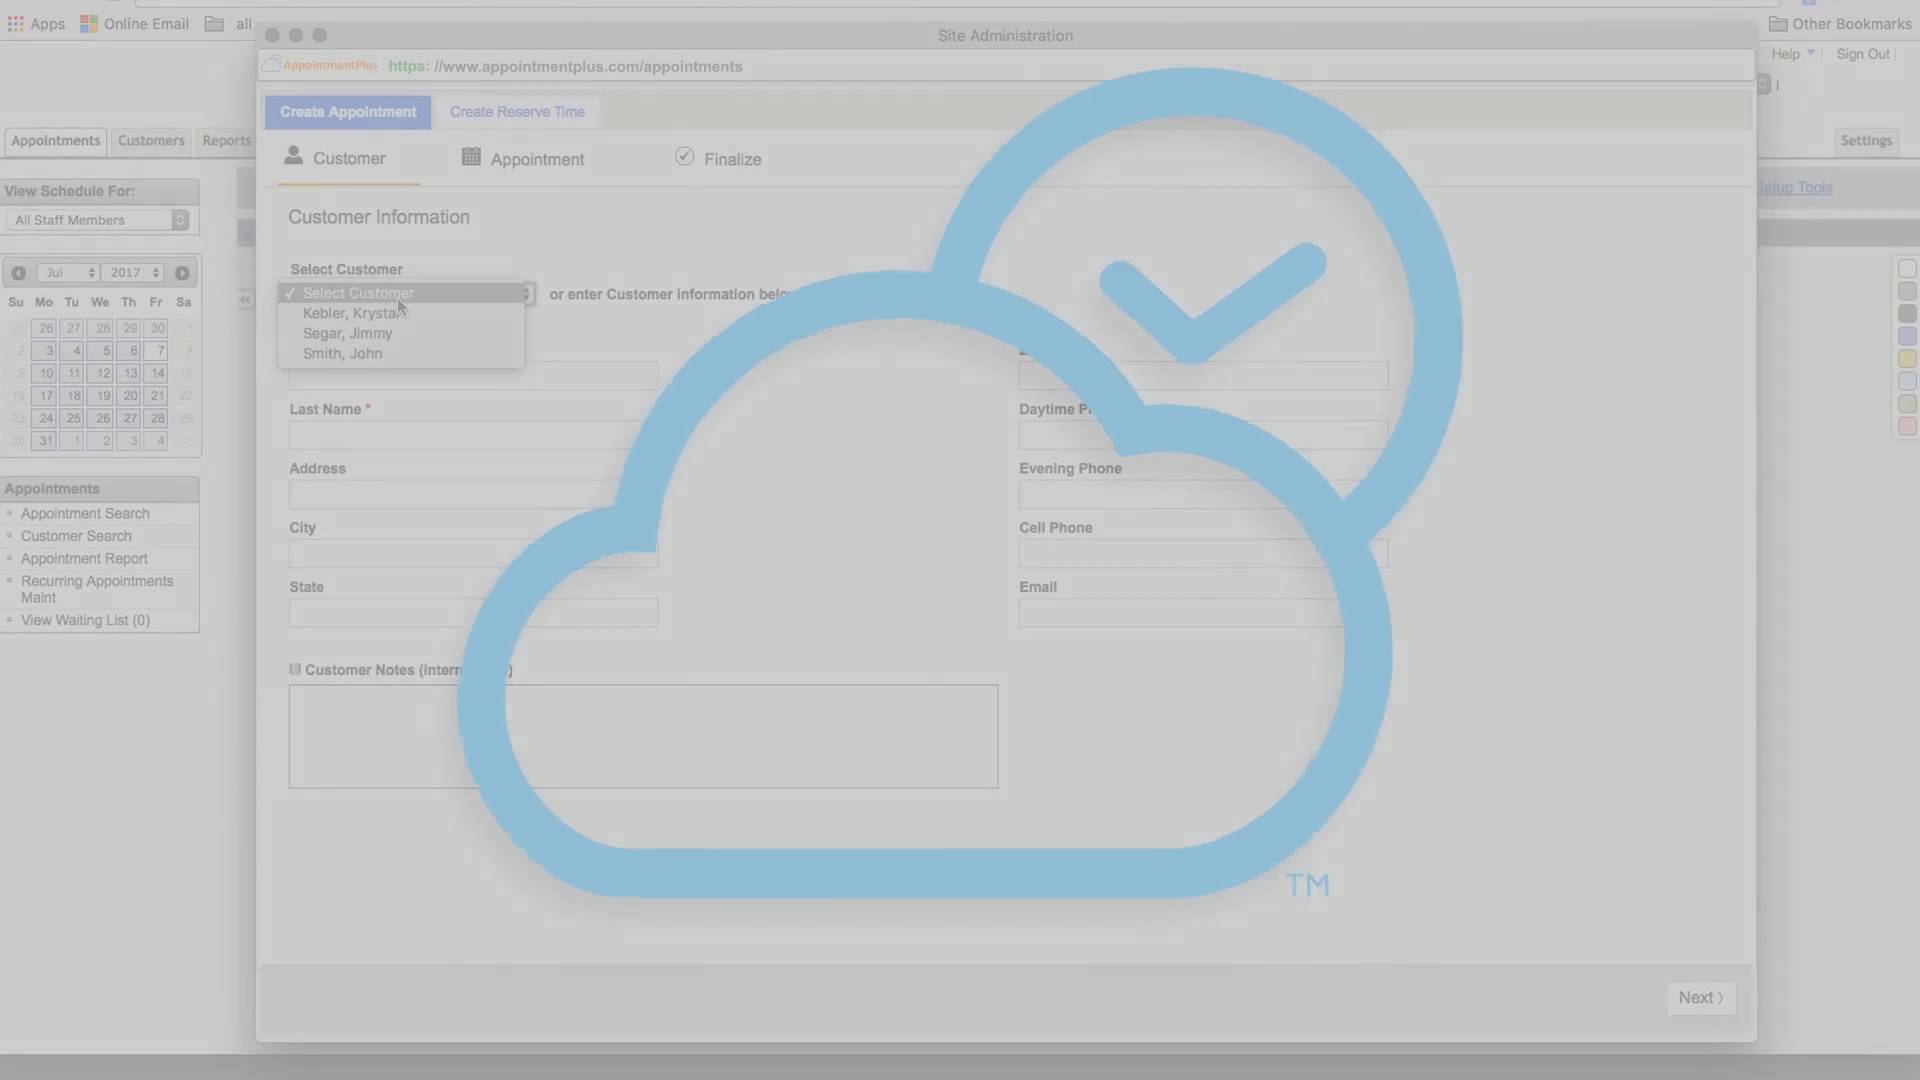1920x1080 pixels.
Task: Choose Smith, John from the customer list
Action: pos(401,353)
